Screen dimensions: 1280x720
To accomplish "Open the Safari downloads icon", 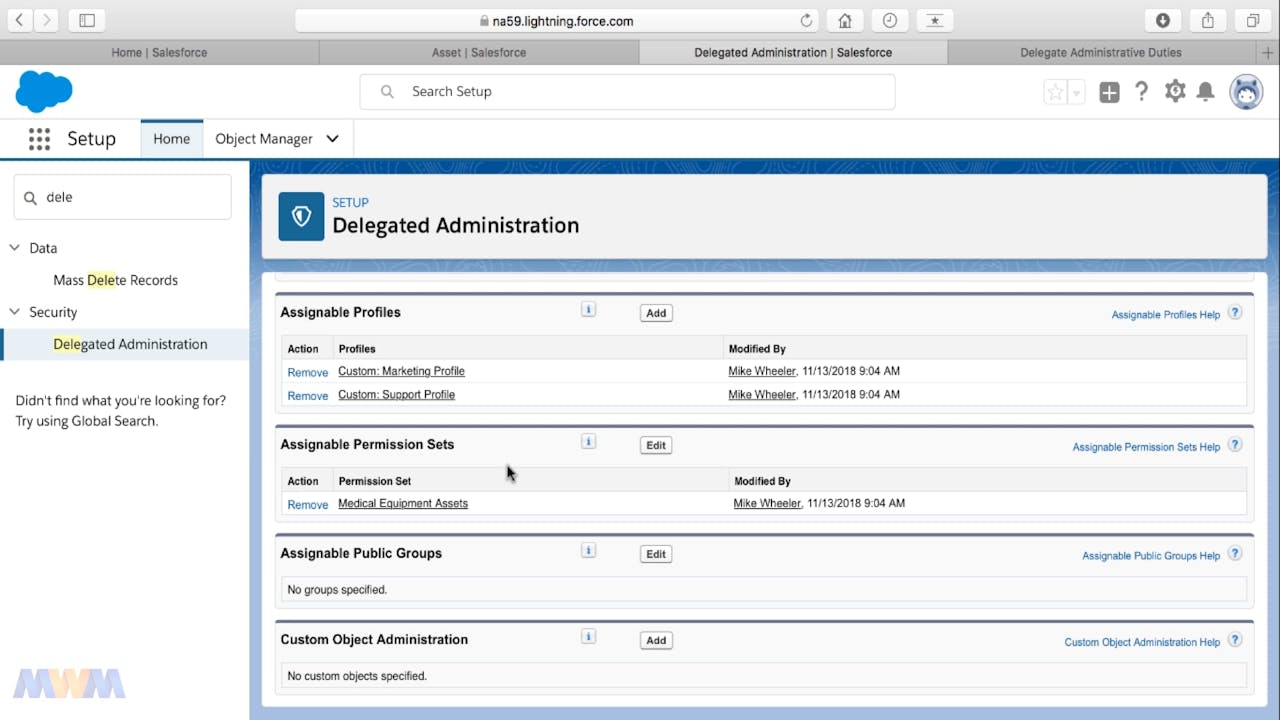I will coord(1163,20).
